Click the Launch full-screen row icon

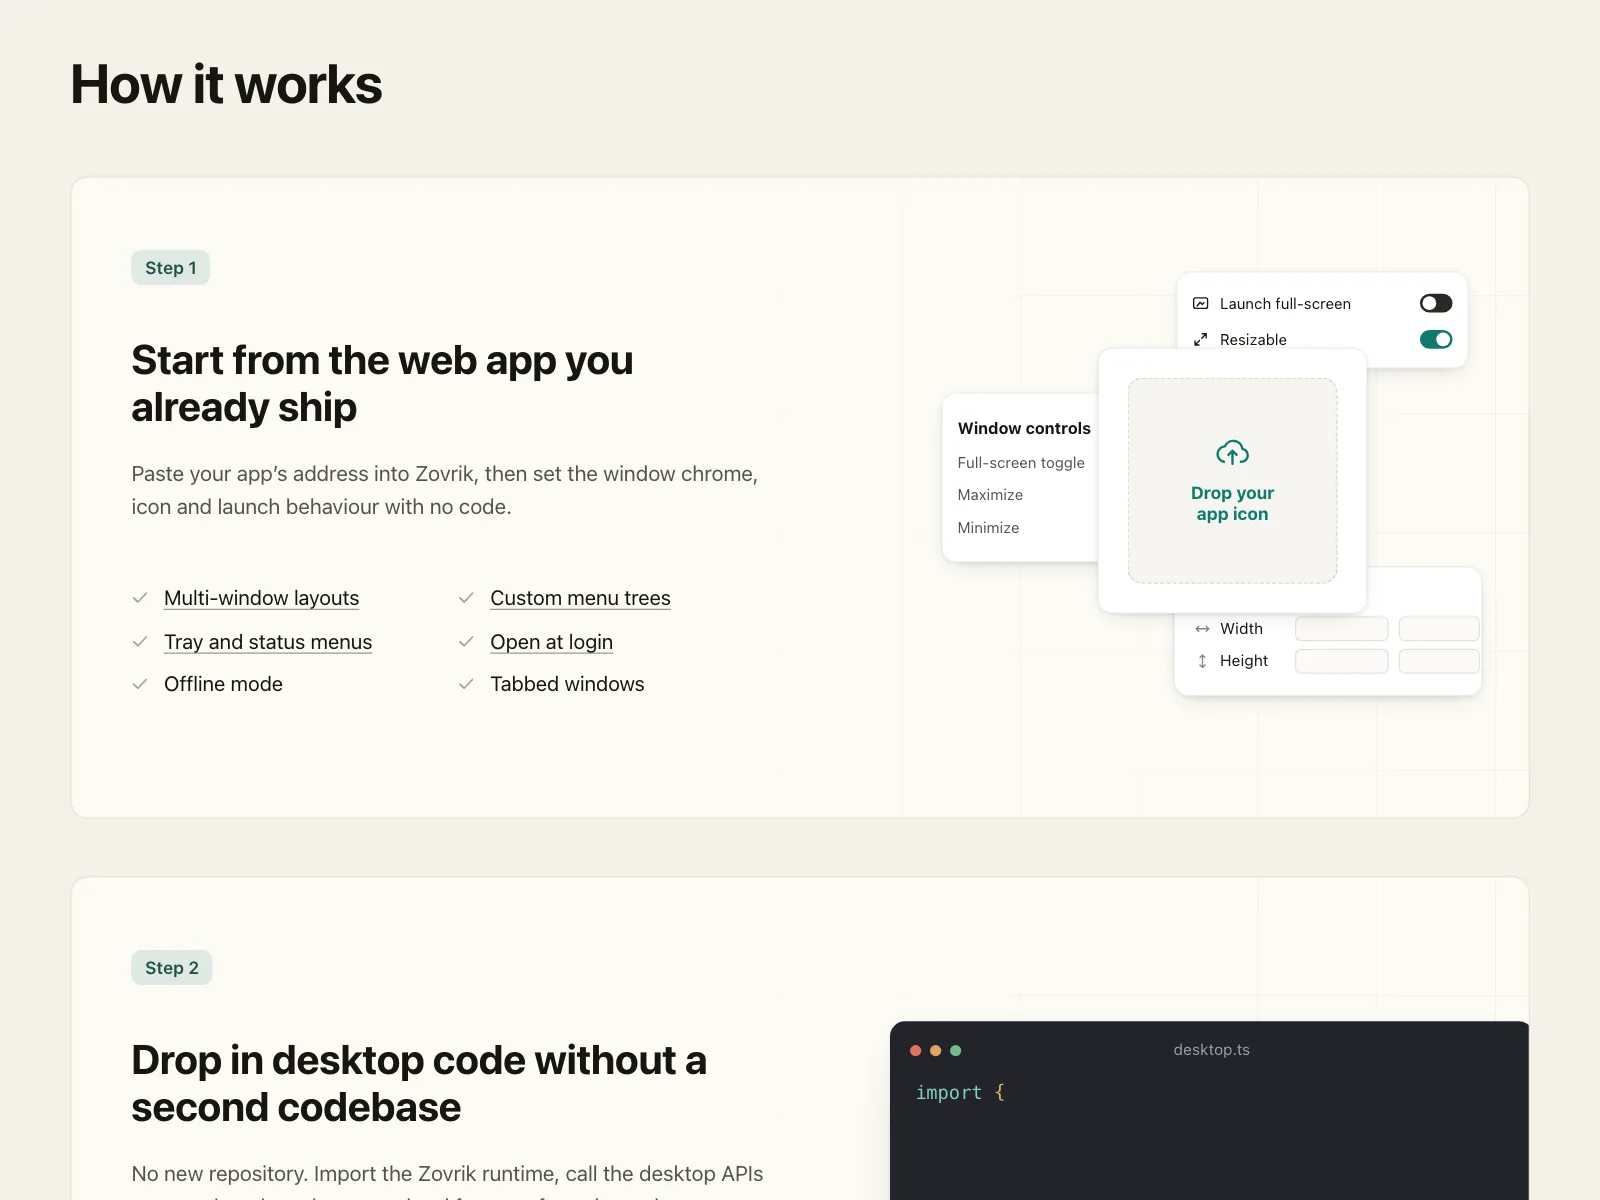pos(1201,303)
